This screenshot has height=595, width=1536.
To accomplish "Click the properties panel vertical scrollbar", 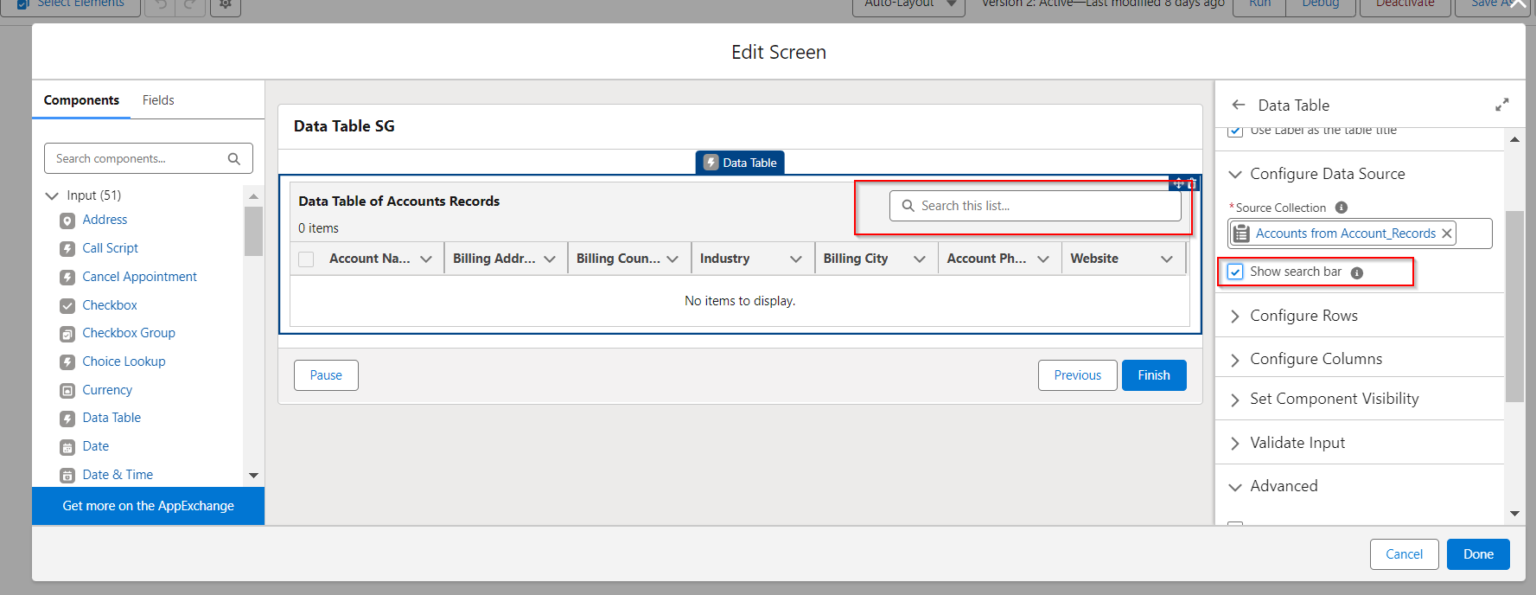I will 1515,300.
